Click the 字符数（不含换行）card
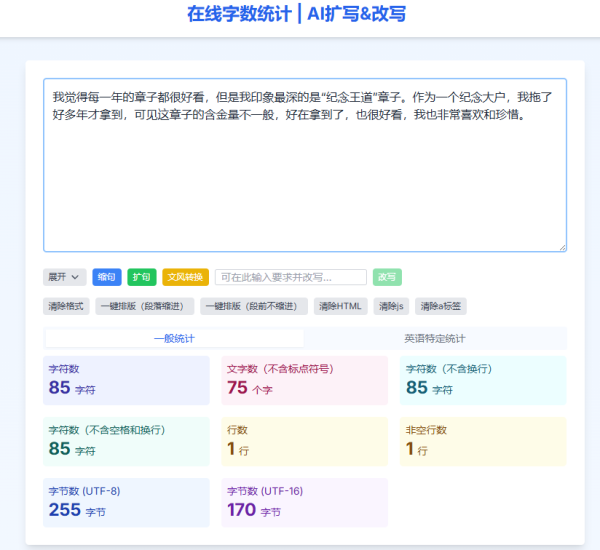The image size is (600, 550). tap(483, 380)
